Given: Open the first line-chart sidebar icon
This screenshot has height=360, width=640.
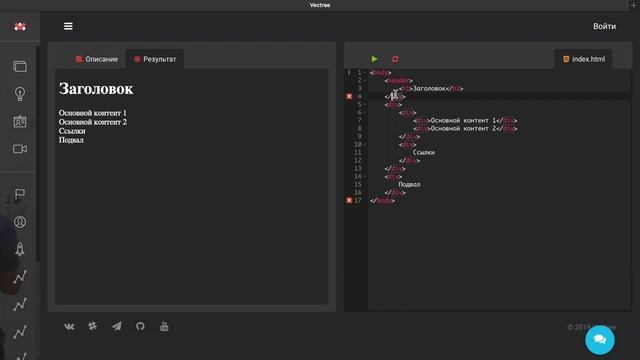Looking at the screenshot, I should click(x=20, y=277).
